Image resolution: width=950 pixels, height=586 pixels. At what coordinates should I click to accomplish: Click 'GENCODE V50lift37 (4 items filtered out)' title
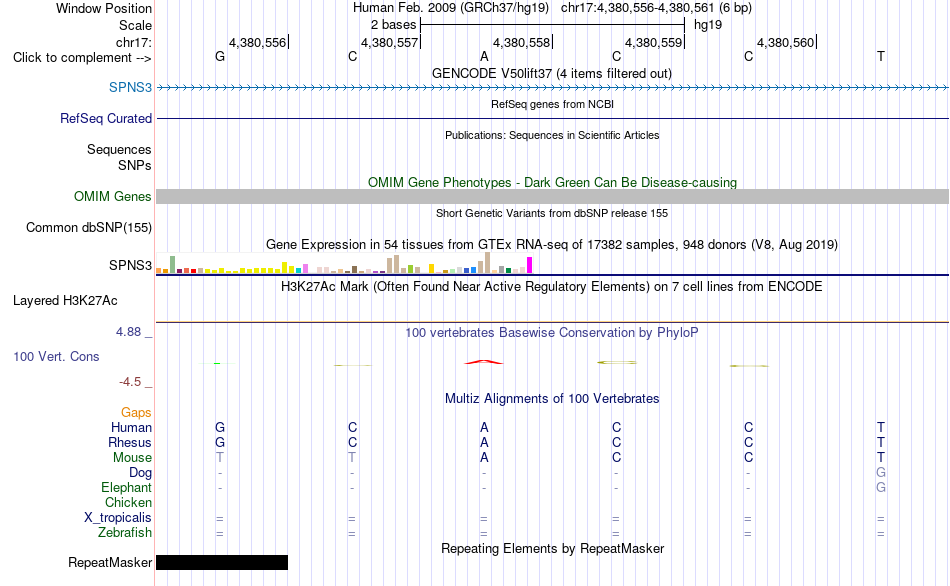click(552, 73)
